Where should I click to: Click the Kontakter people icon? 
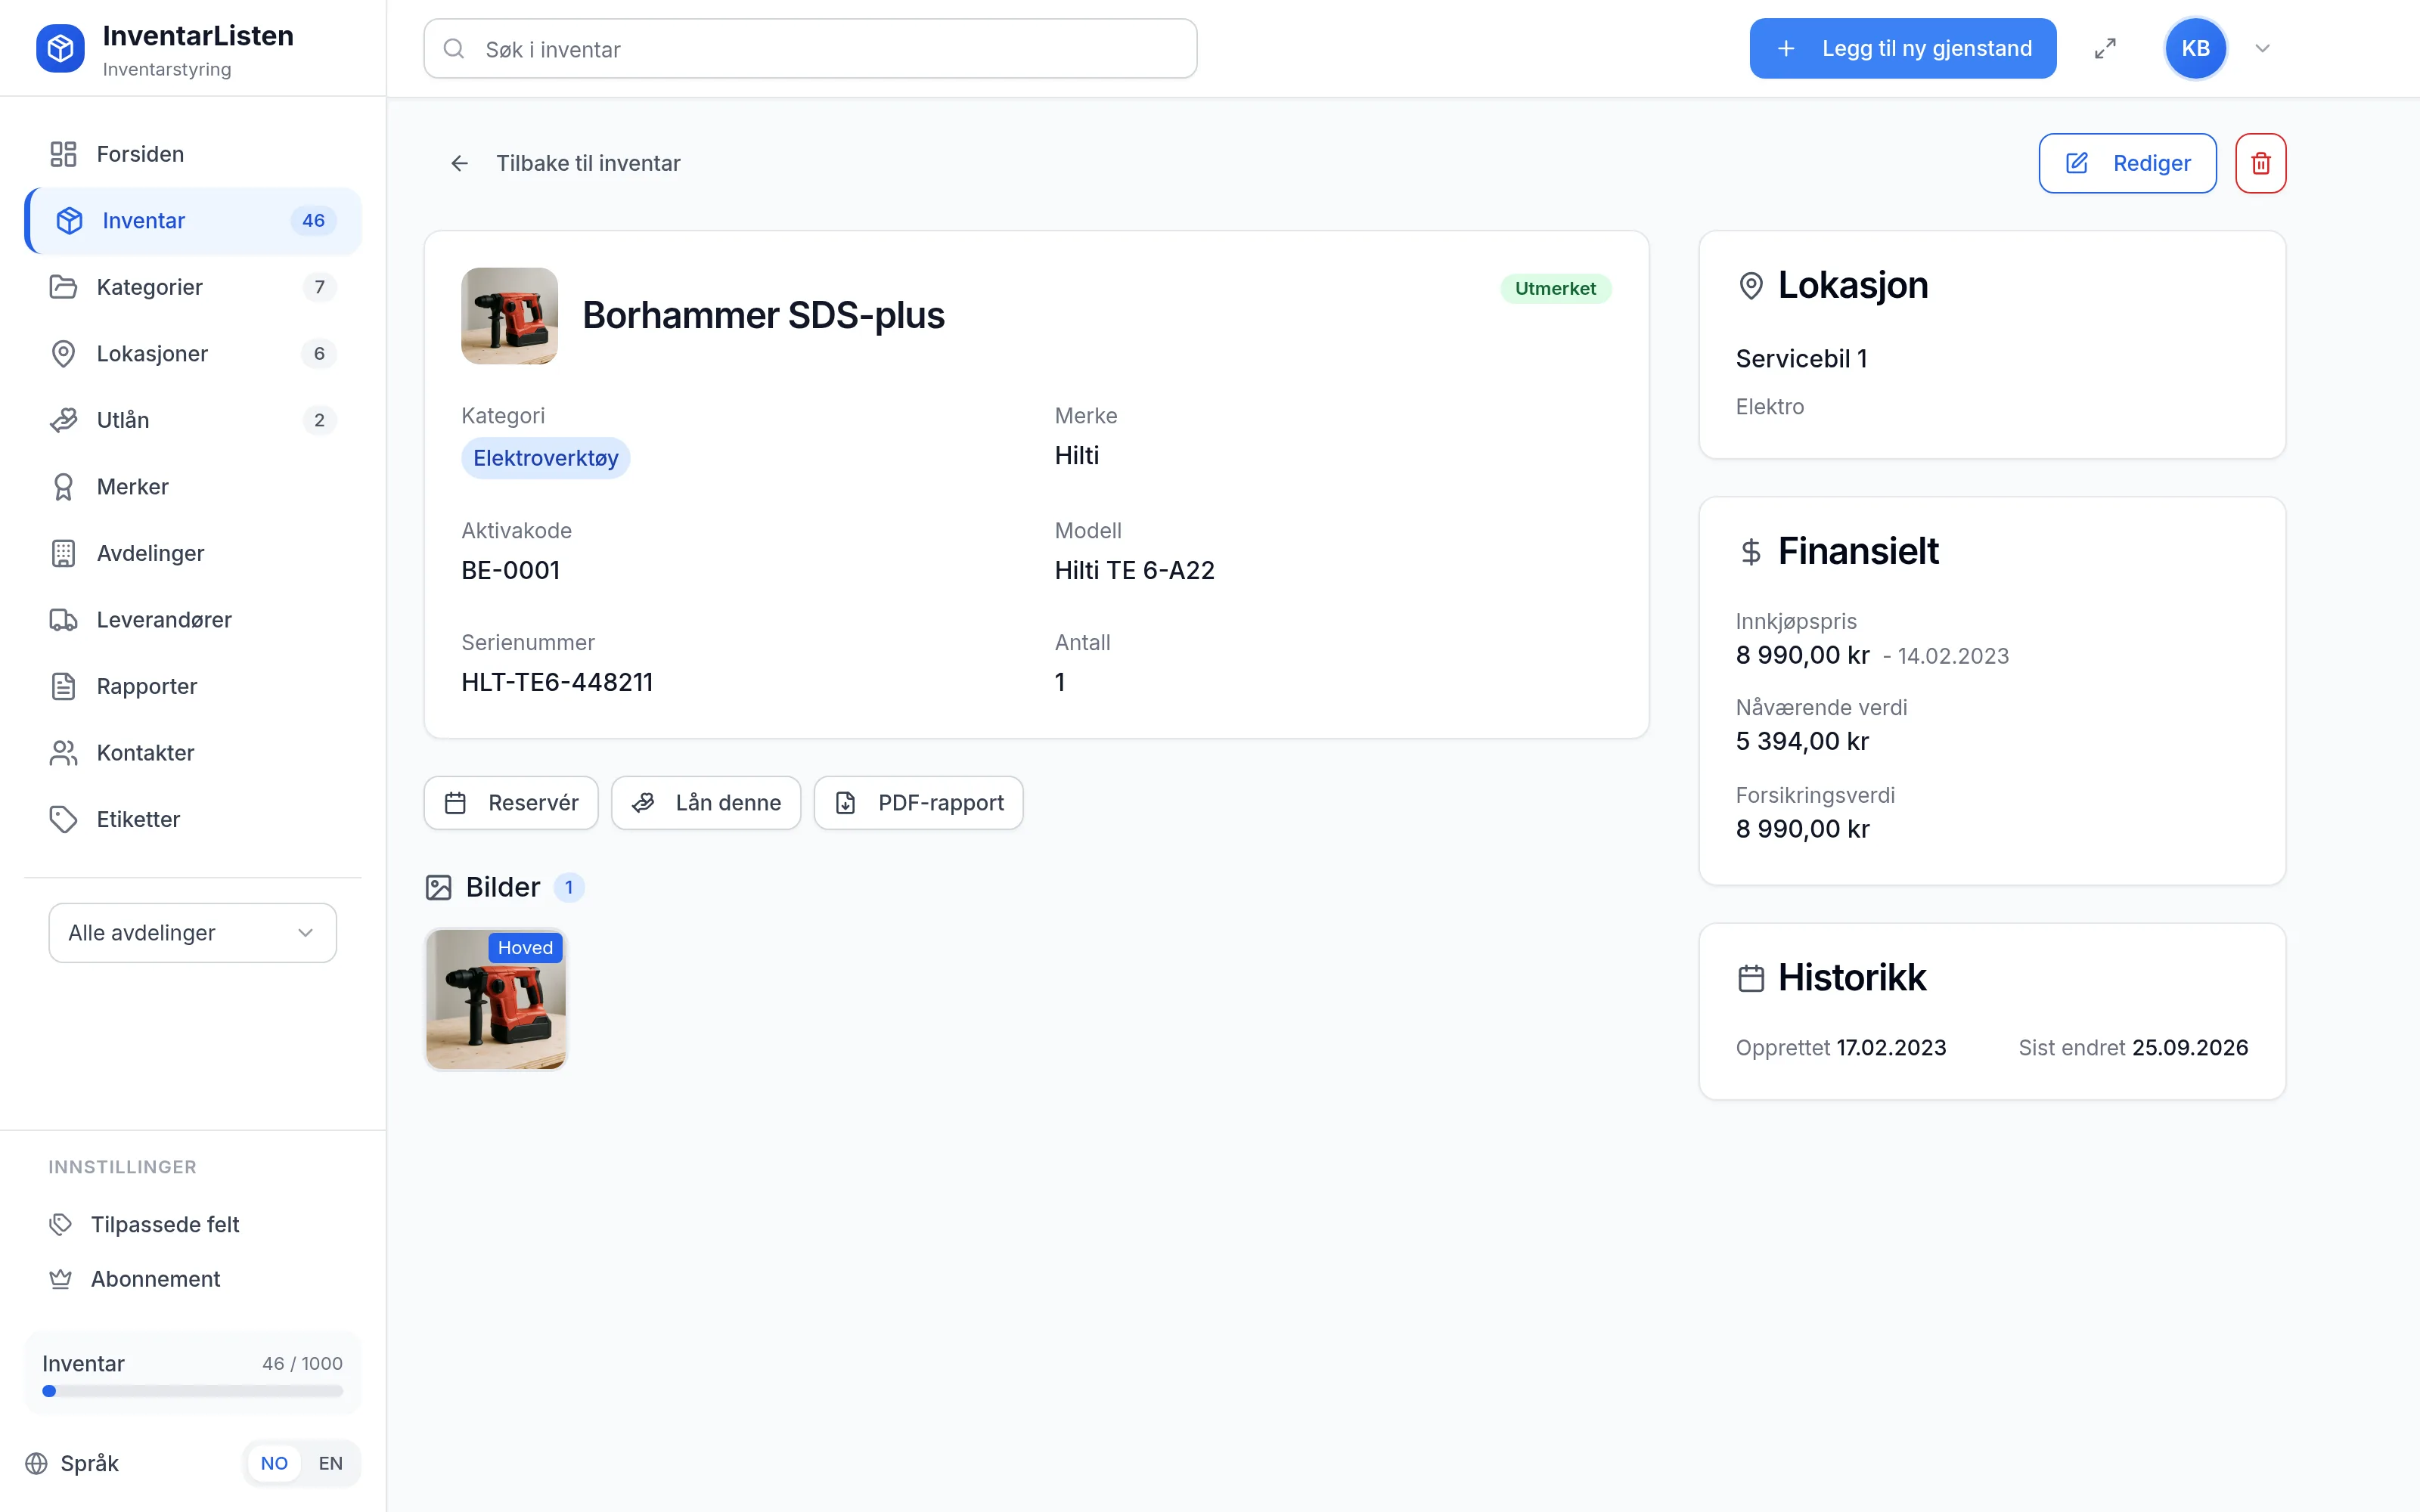pyautogui.click(x=63, y=753)
